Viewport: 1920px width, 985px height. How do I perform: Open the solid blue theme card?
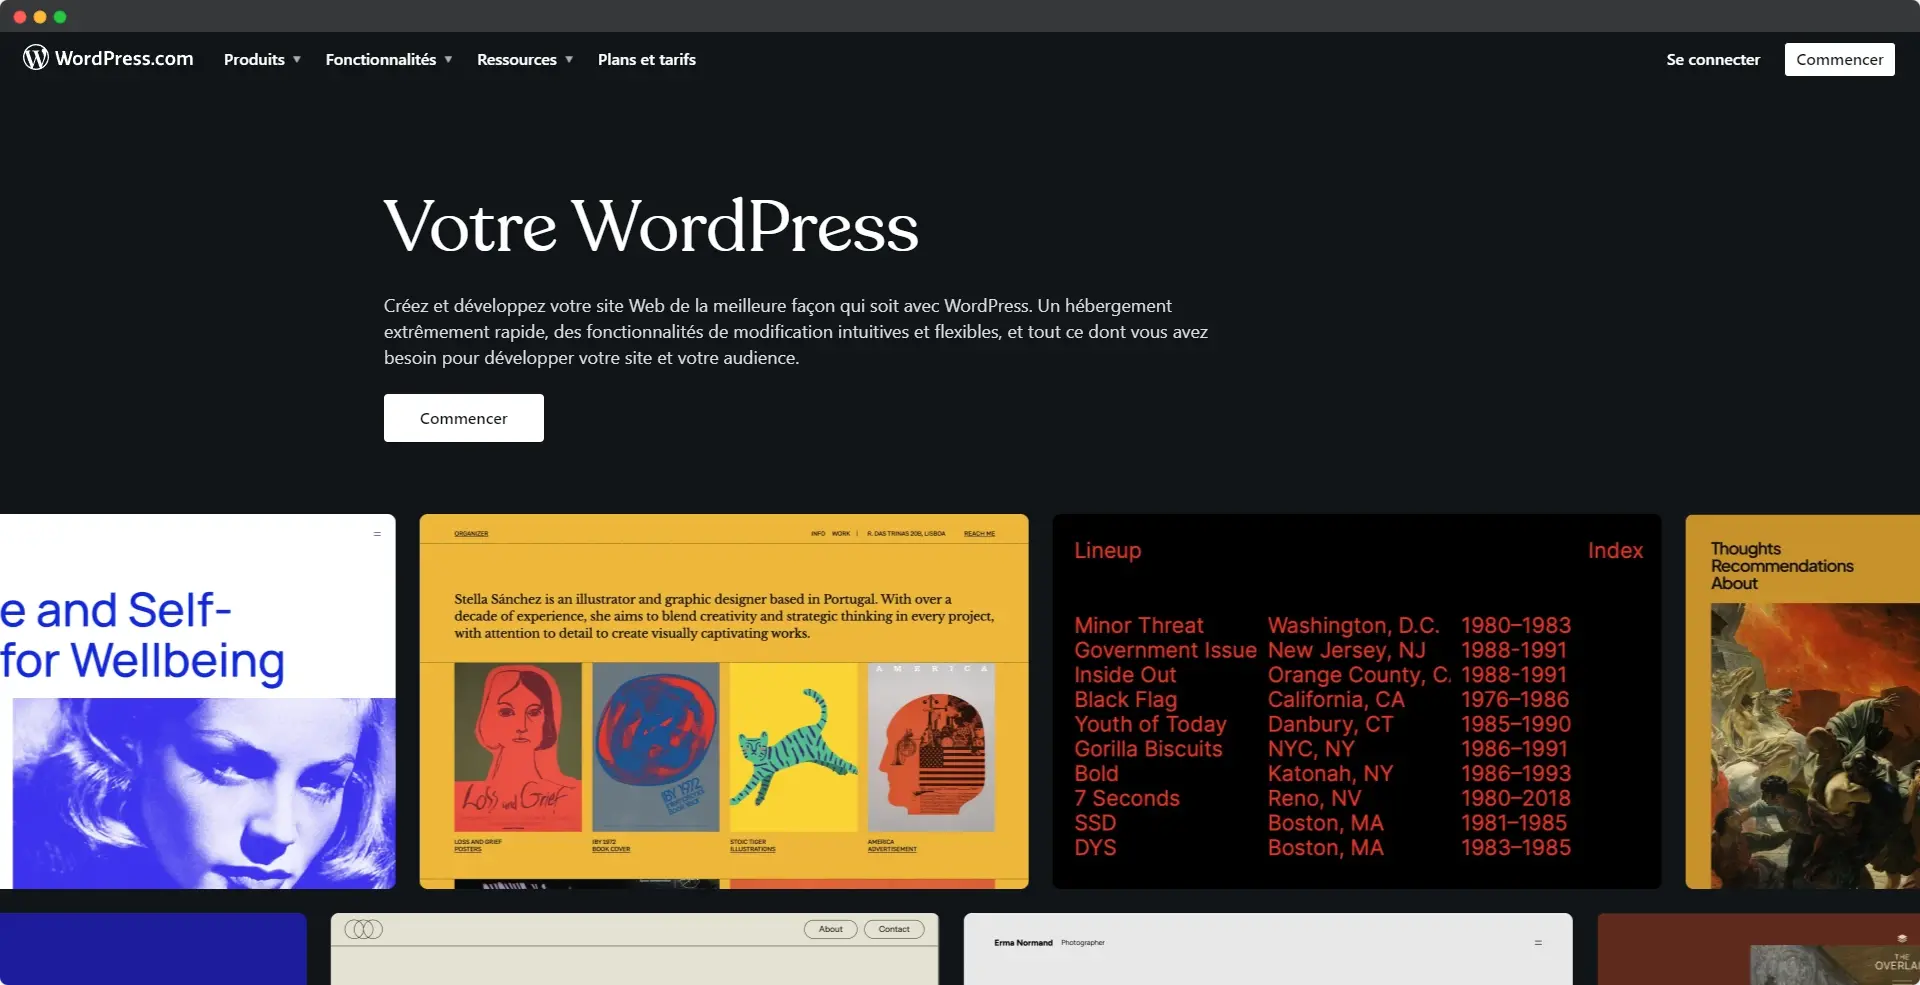(x=153, y=949)
